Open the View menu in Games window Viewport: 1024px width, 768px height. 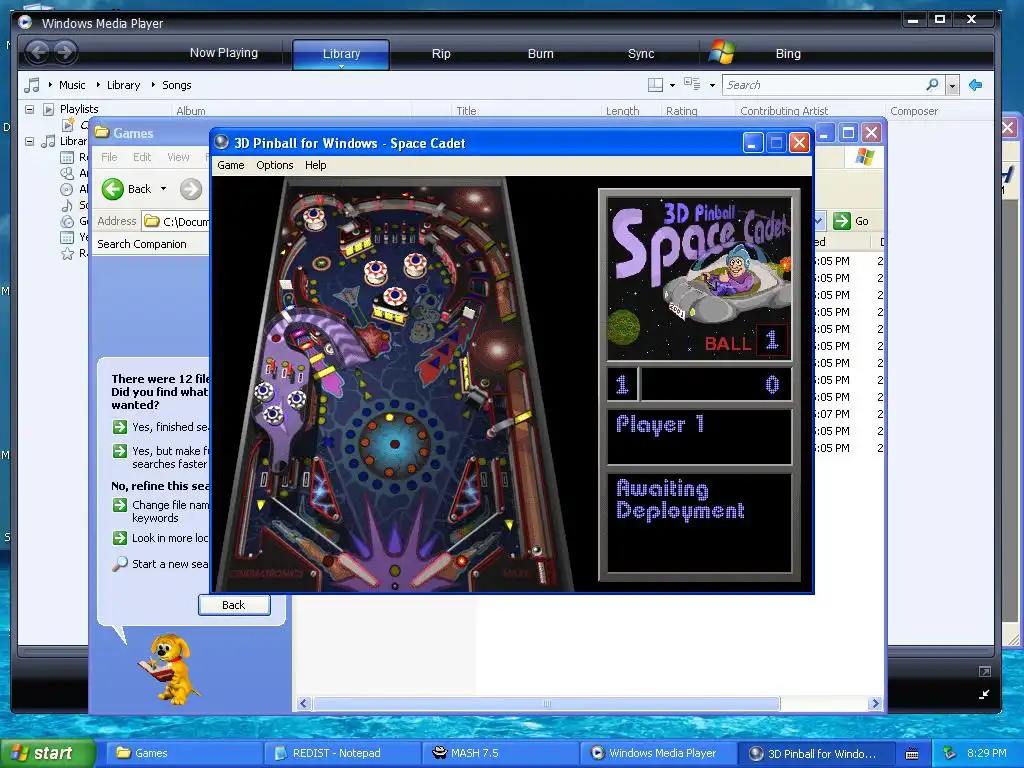178,157
